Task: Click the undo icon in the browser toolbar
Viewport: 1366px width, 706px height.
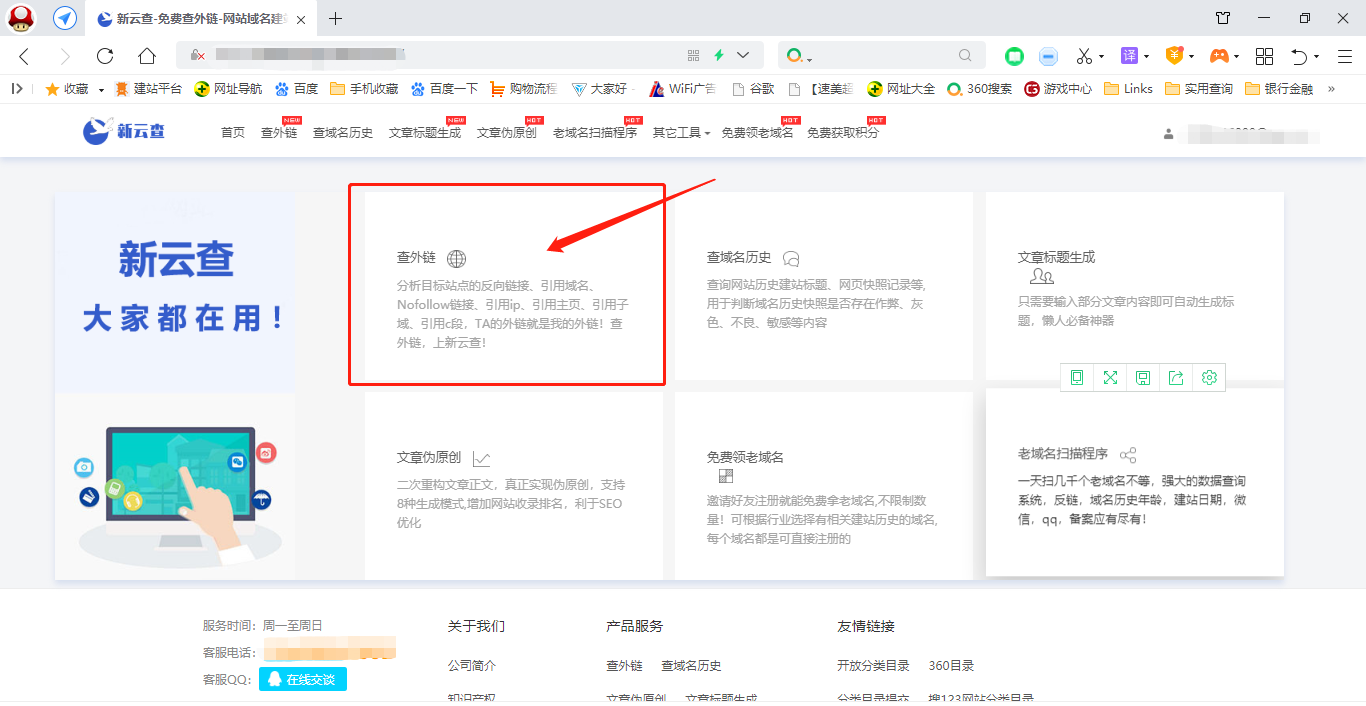Action: pyautogui.click(x=1301, y=55)
